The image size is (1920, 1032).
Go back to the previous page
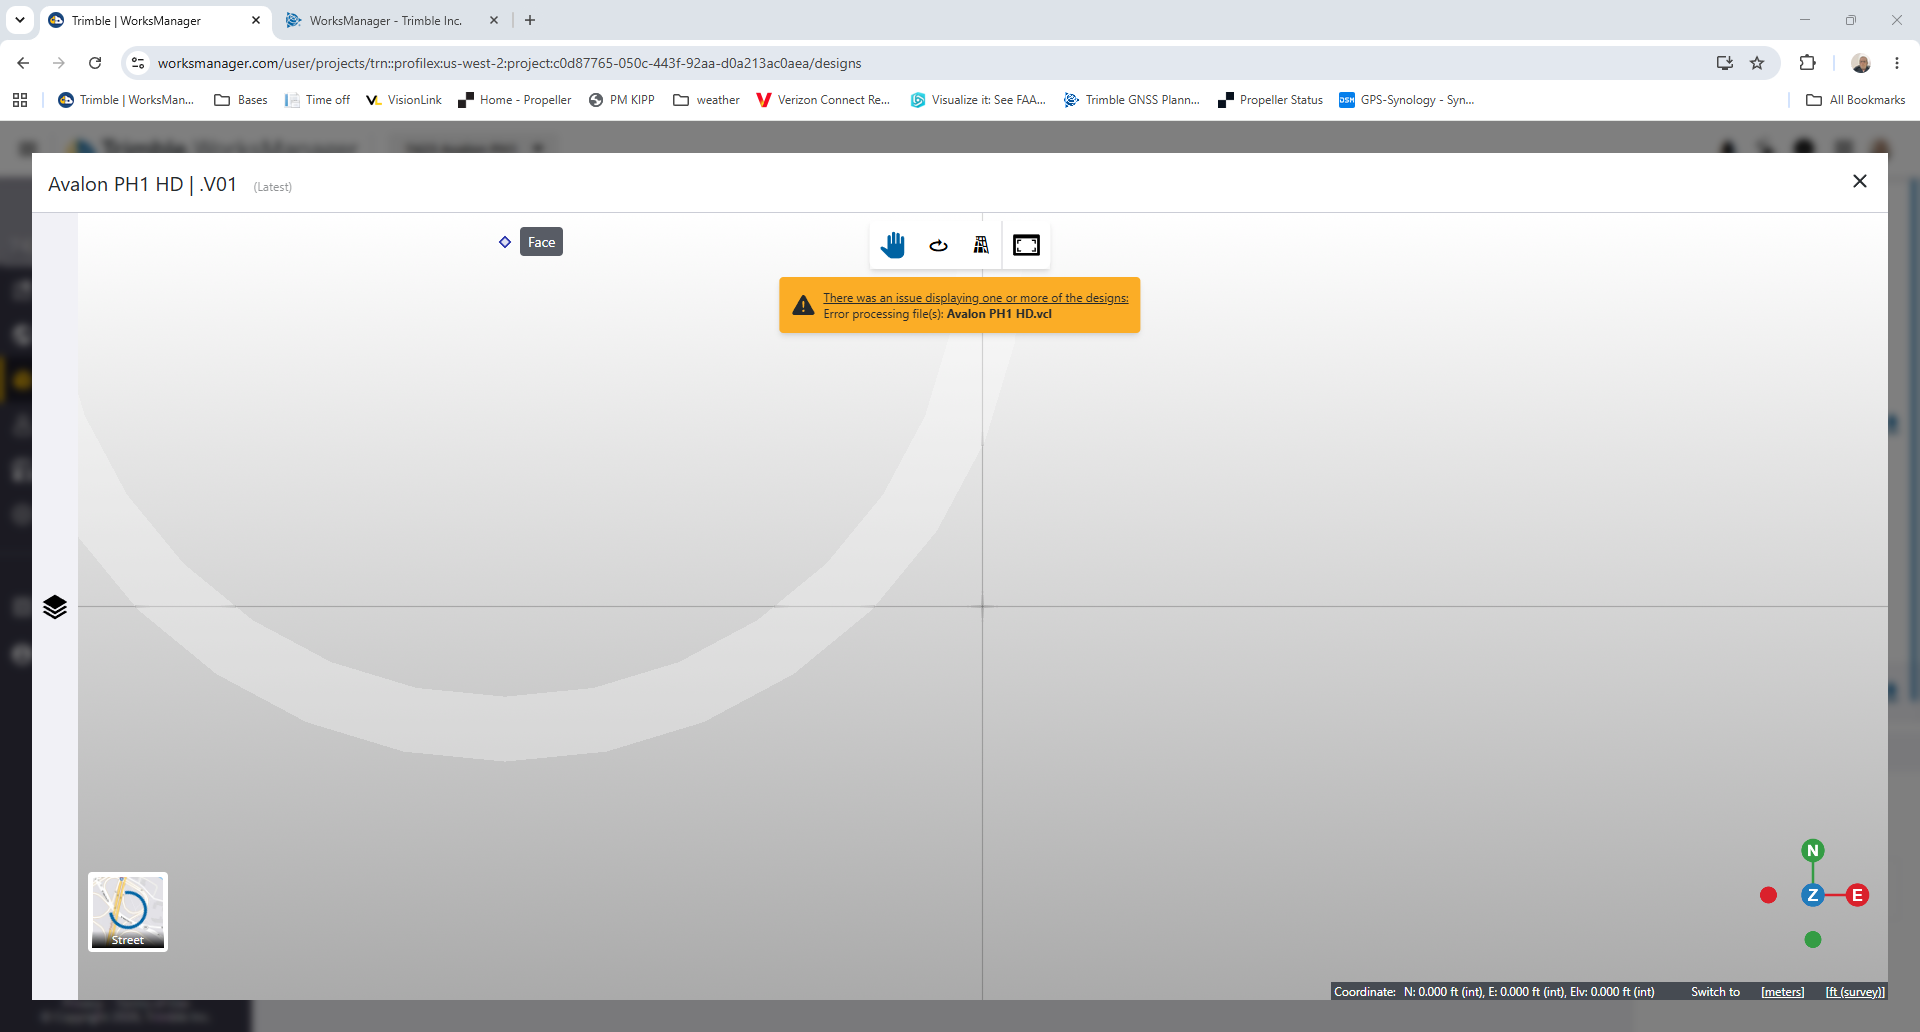point(23,63)
